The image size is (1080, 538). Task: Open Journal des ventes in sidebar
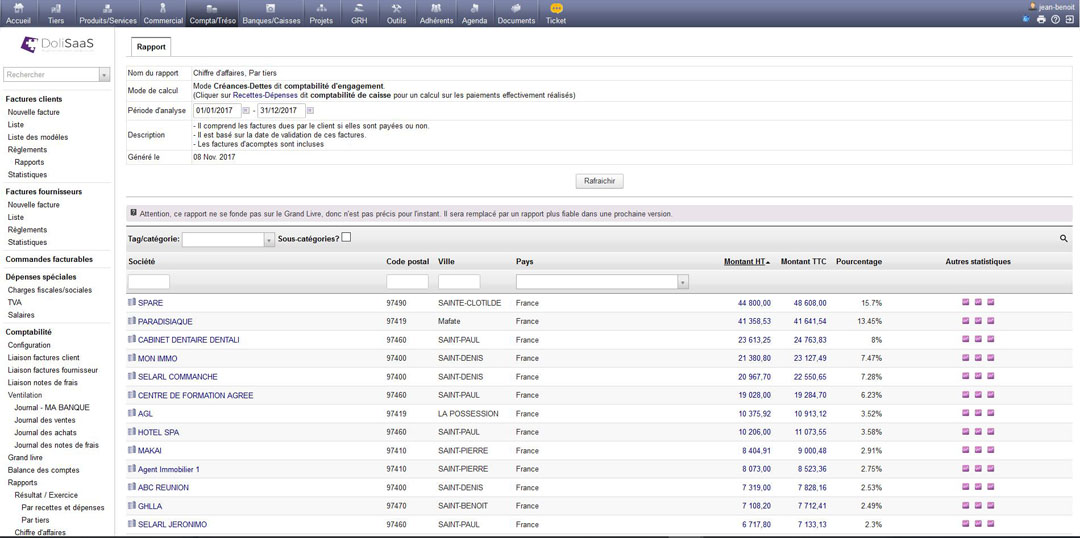tap(45, 420)
